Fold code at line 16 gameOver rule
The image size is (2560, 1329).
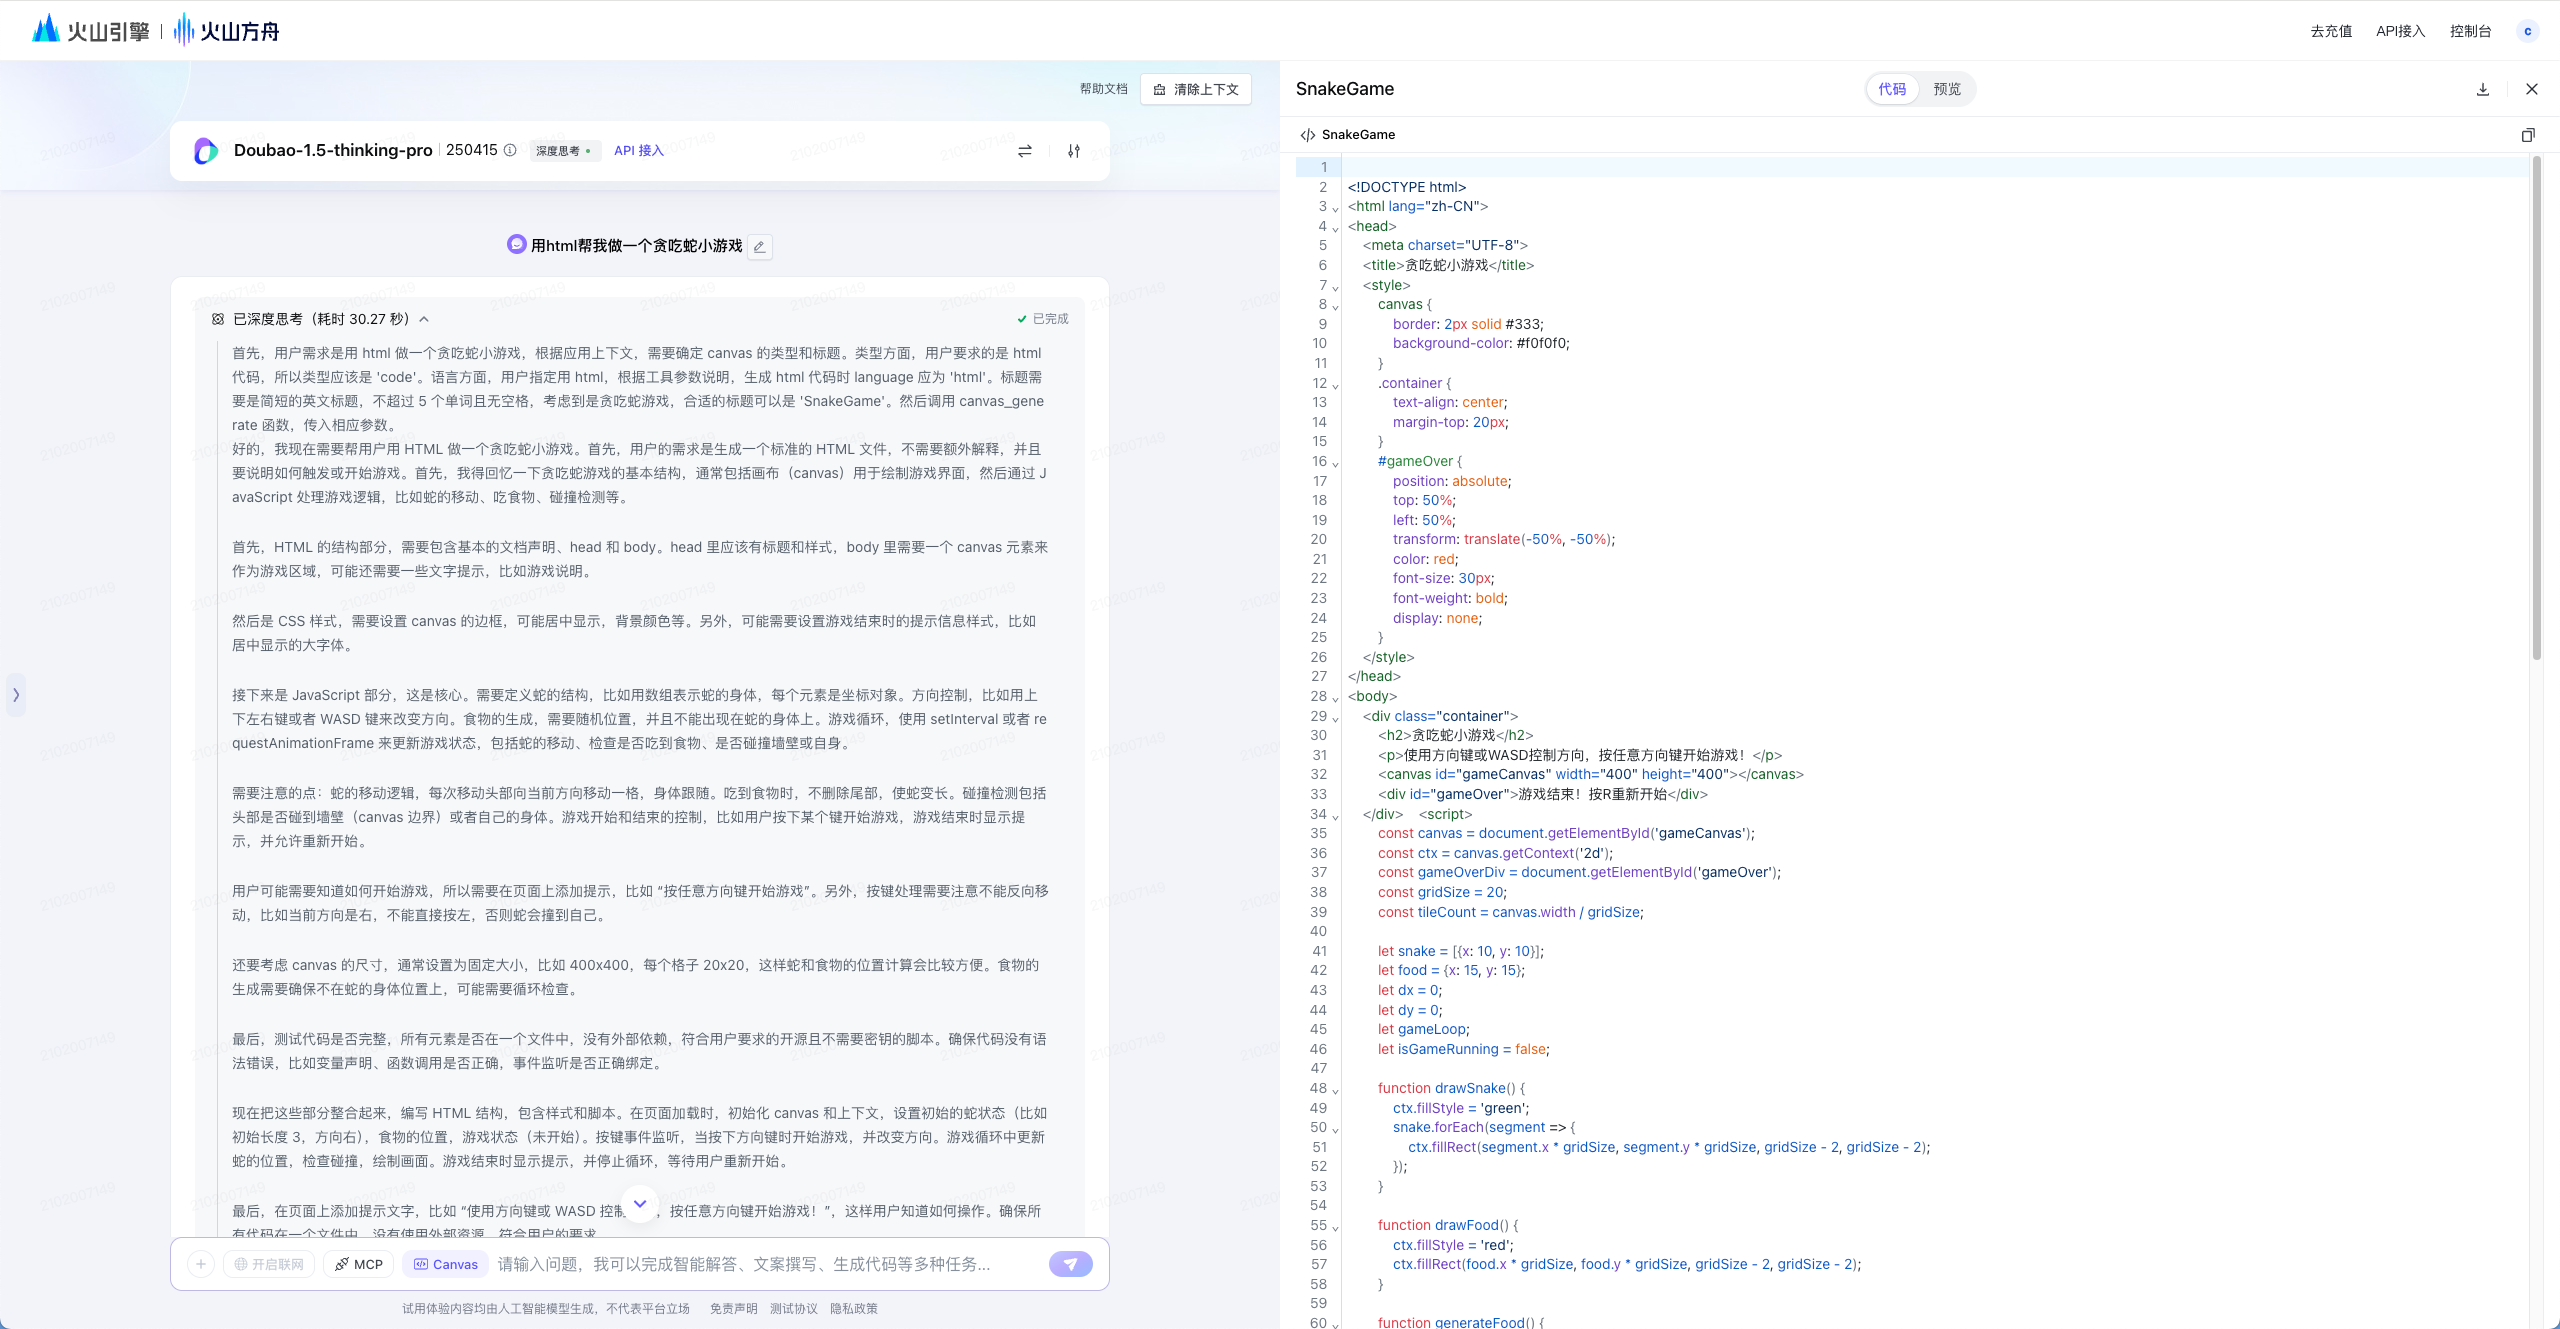(x=1336, y=463)
